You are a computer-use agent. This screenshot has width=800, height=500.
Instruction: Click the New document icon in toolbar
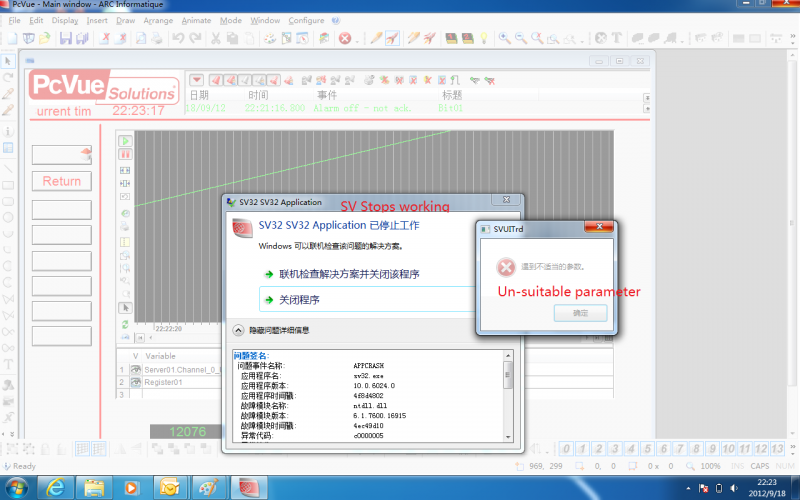pos(12,38)
